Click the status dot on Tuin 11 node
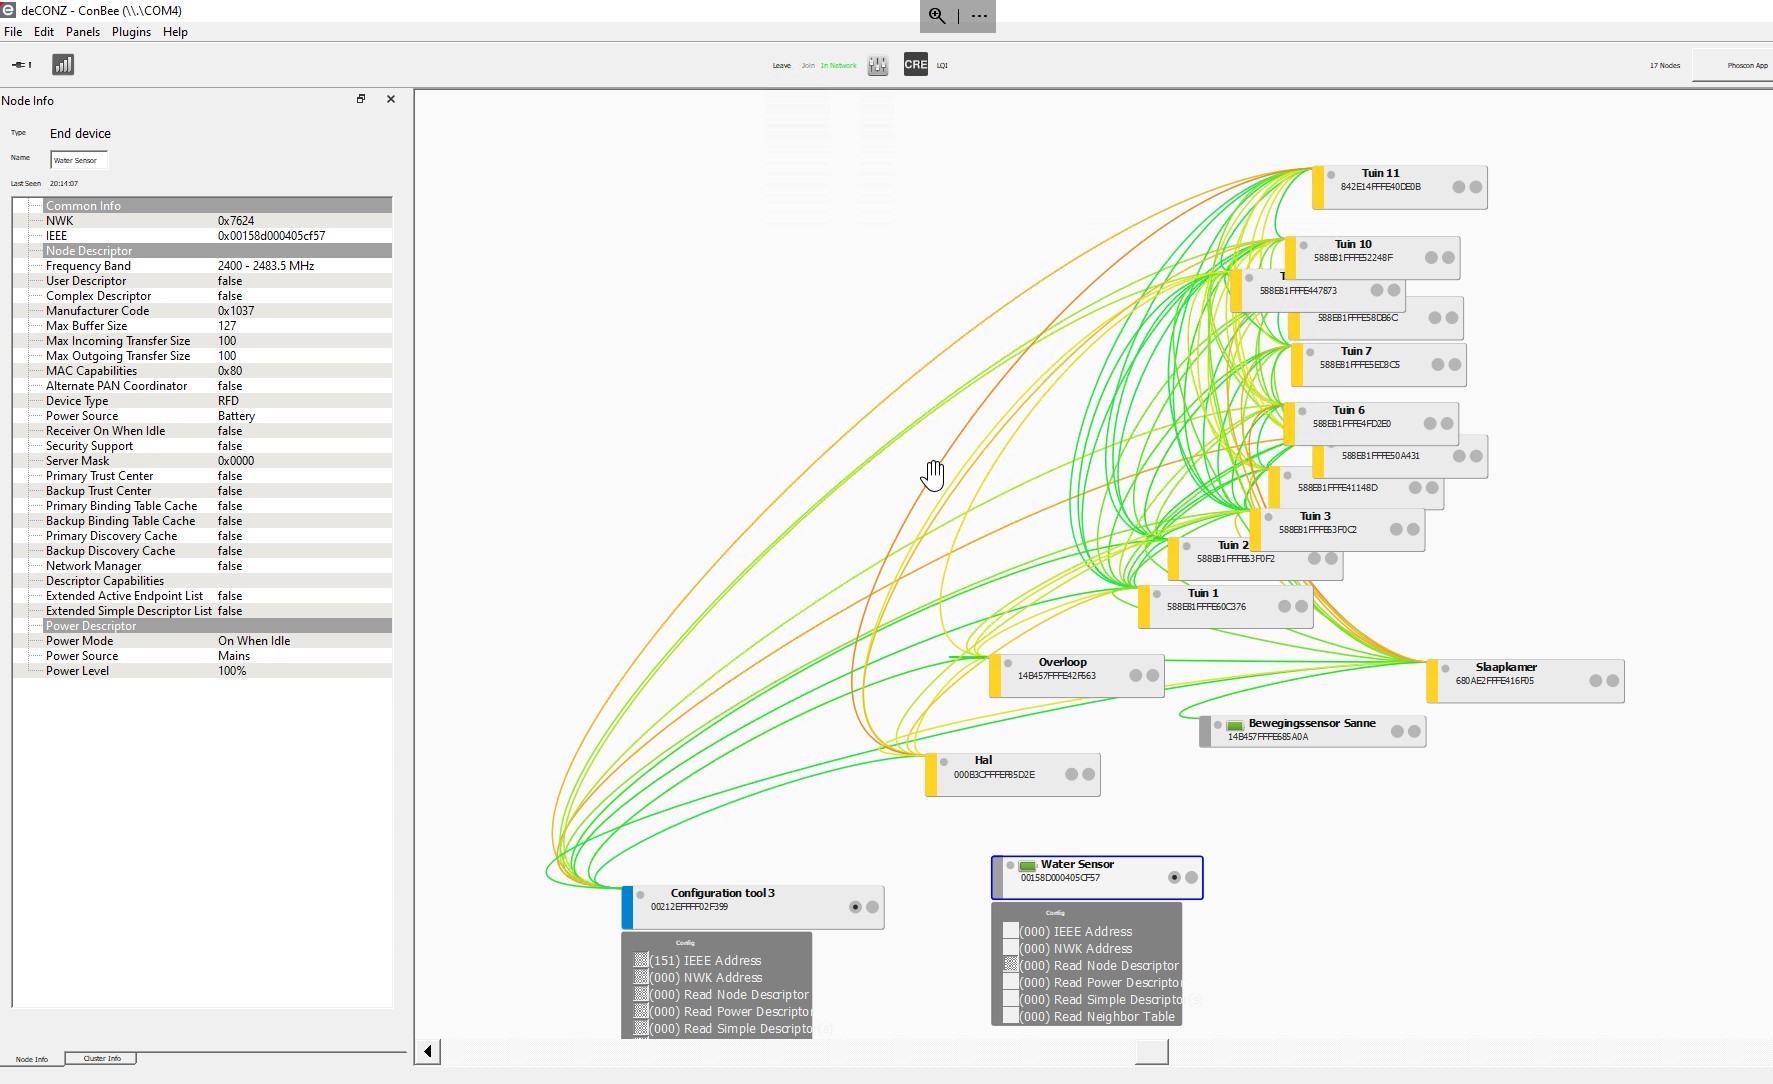 click(1331, 174)
